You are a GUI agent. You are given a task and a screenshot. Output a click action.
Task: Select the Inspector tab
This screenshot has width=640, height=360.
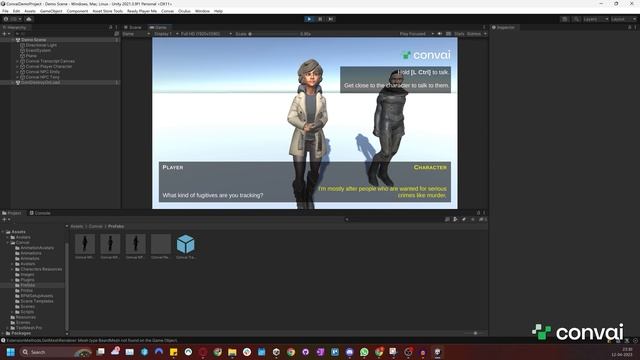tap(503, 27)
